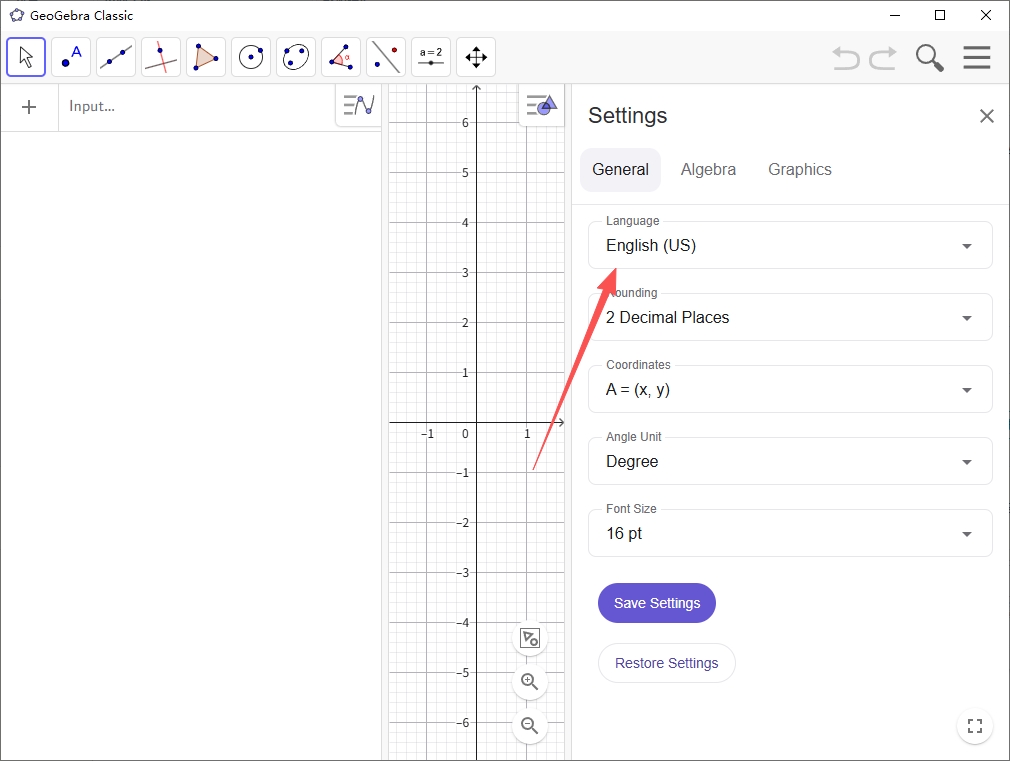This screenshot has height=761, width=1010.
Task: Toggle the Graphics view style bar
Action: tap(541, 105)
